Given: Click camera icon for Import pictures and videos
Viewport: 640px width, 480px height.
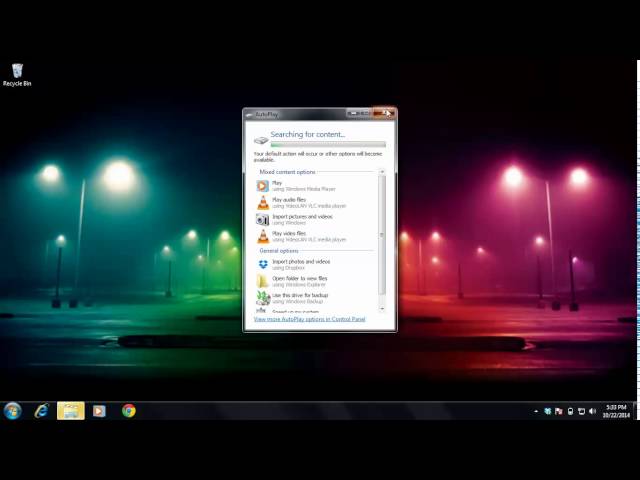Looking at the screenshot, I should (262, 220).
